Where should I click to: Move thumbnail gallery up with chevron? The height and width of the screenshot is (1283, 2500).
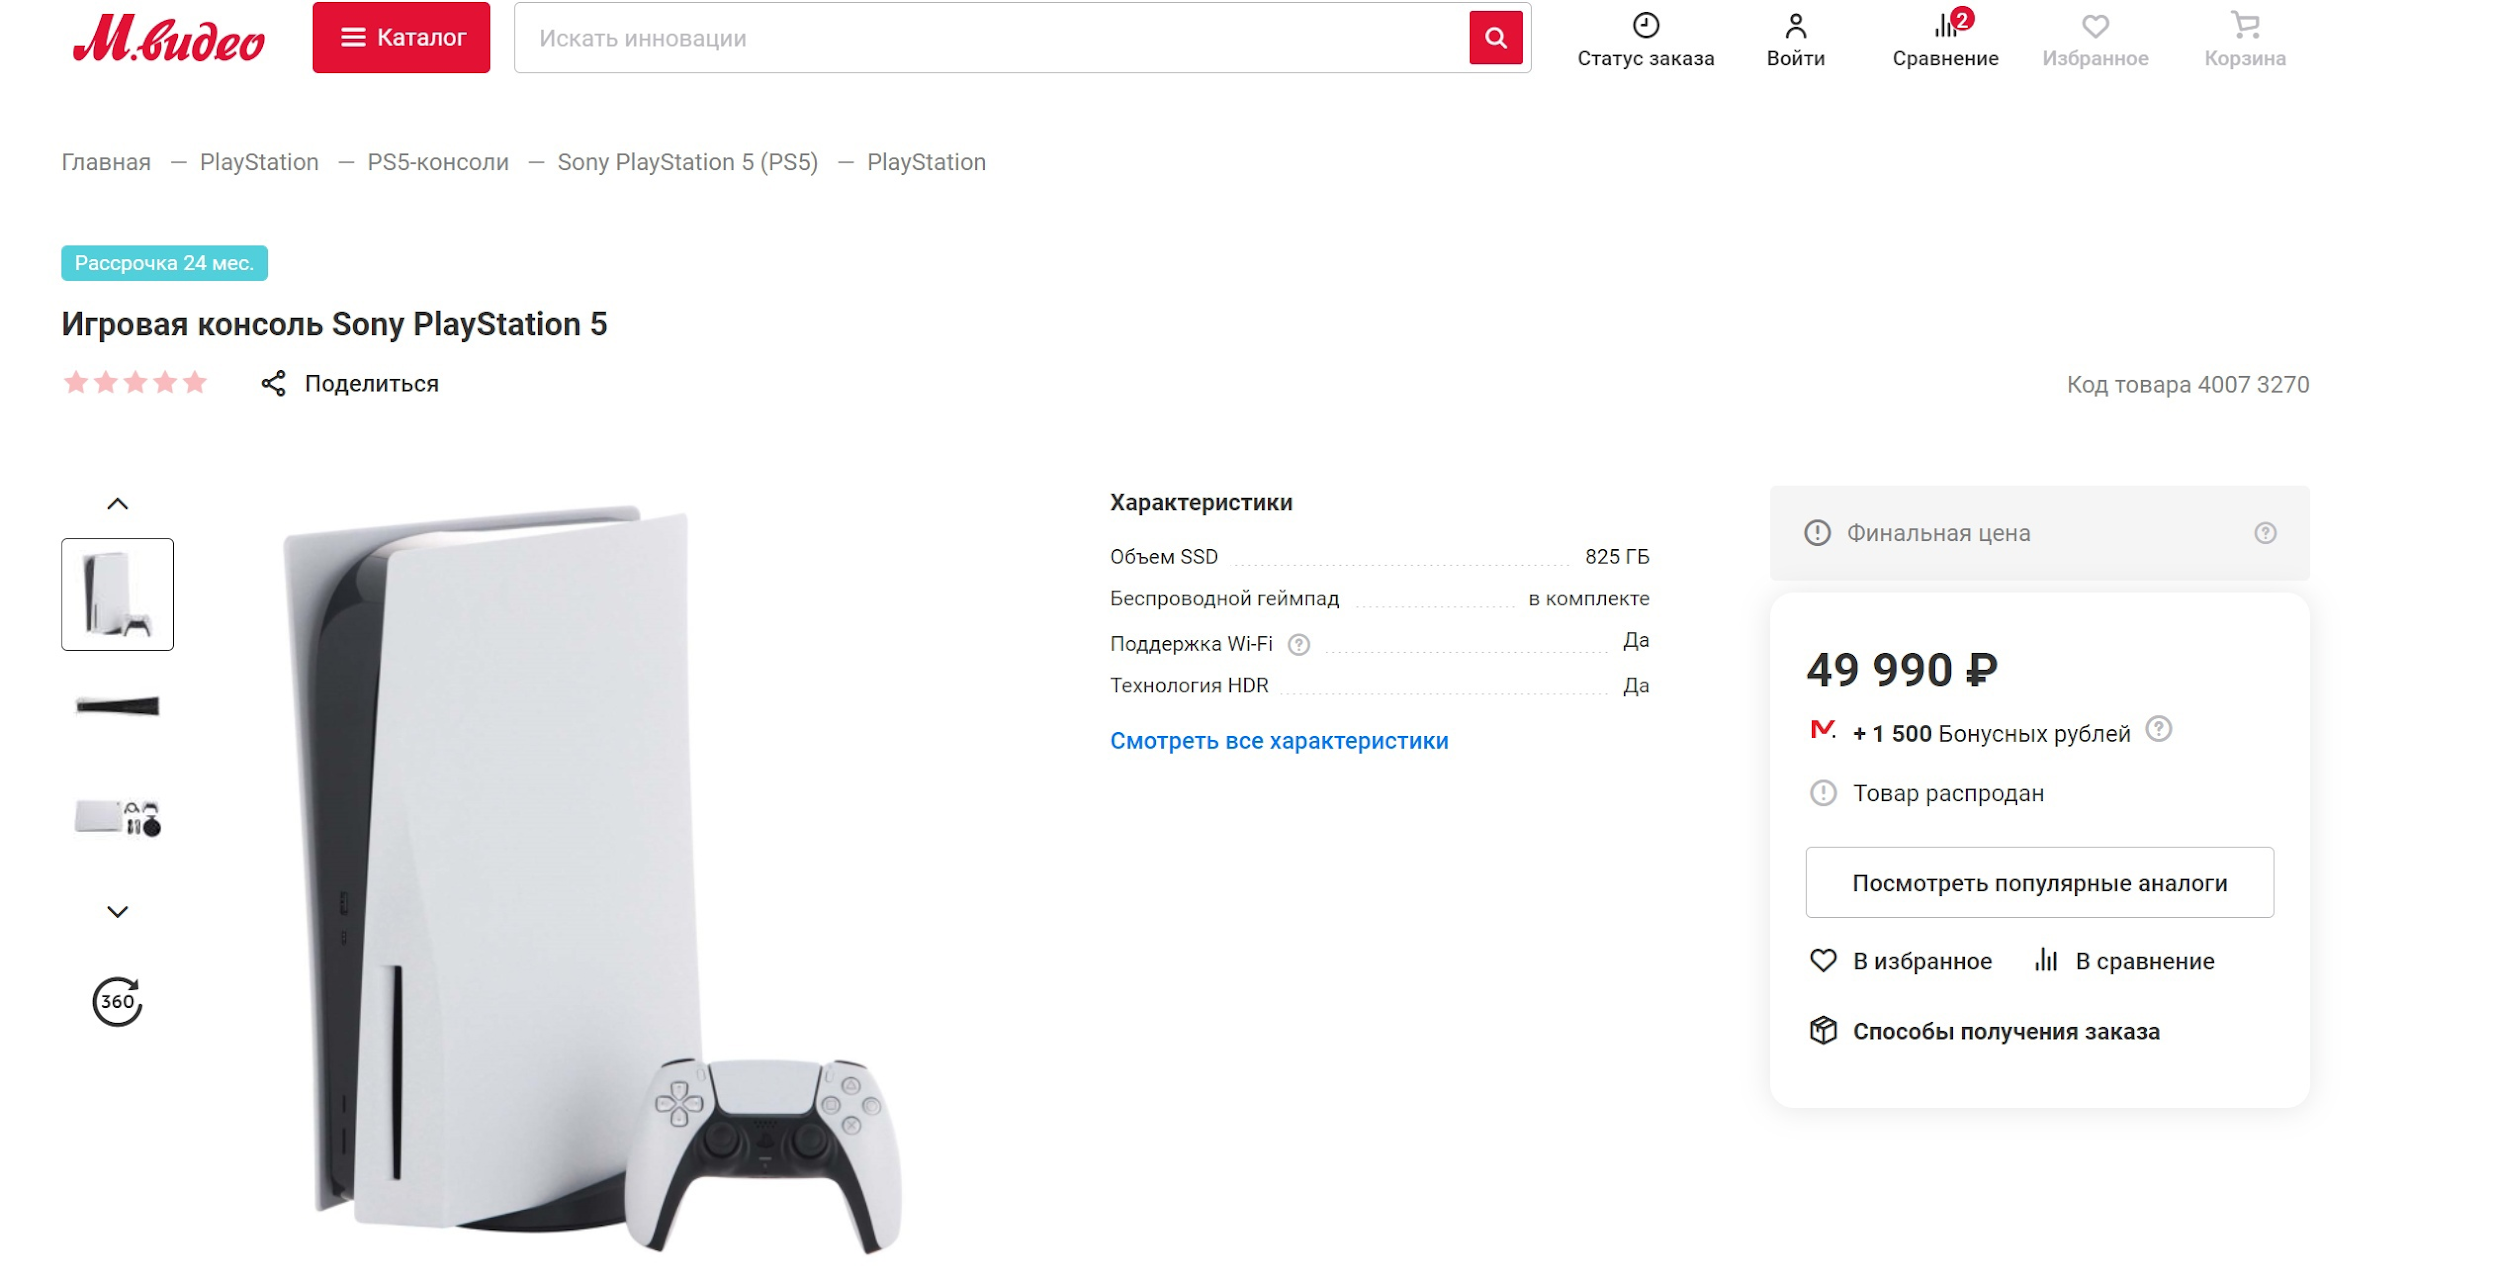(118, 504)
